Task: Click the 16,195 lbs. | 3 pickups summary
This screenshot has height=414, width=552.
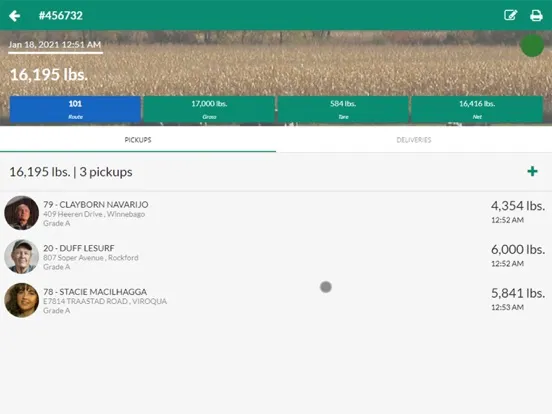Action: [x=71, y=172]
